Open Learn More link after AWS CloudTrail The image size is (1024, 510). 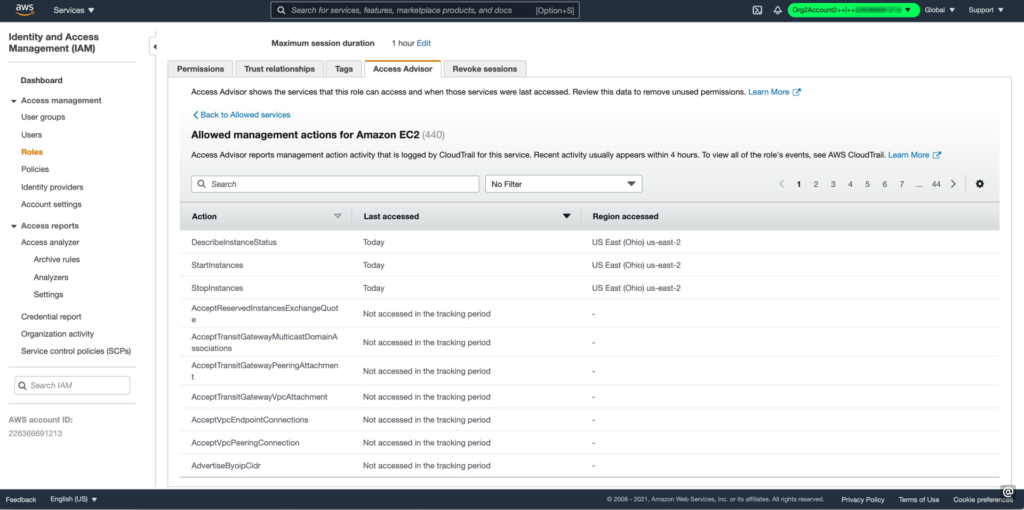(914, 155)
